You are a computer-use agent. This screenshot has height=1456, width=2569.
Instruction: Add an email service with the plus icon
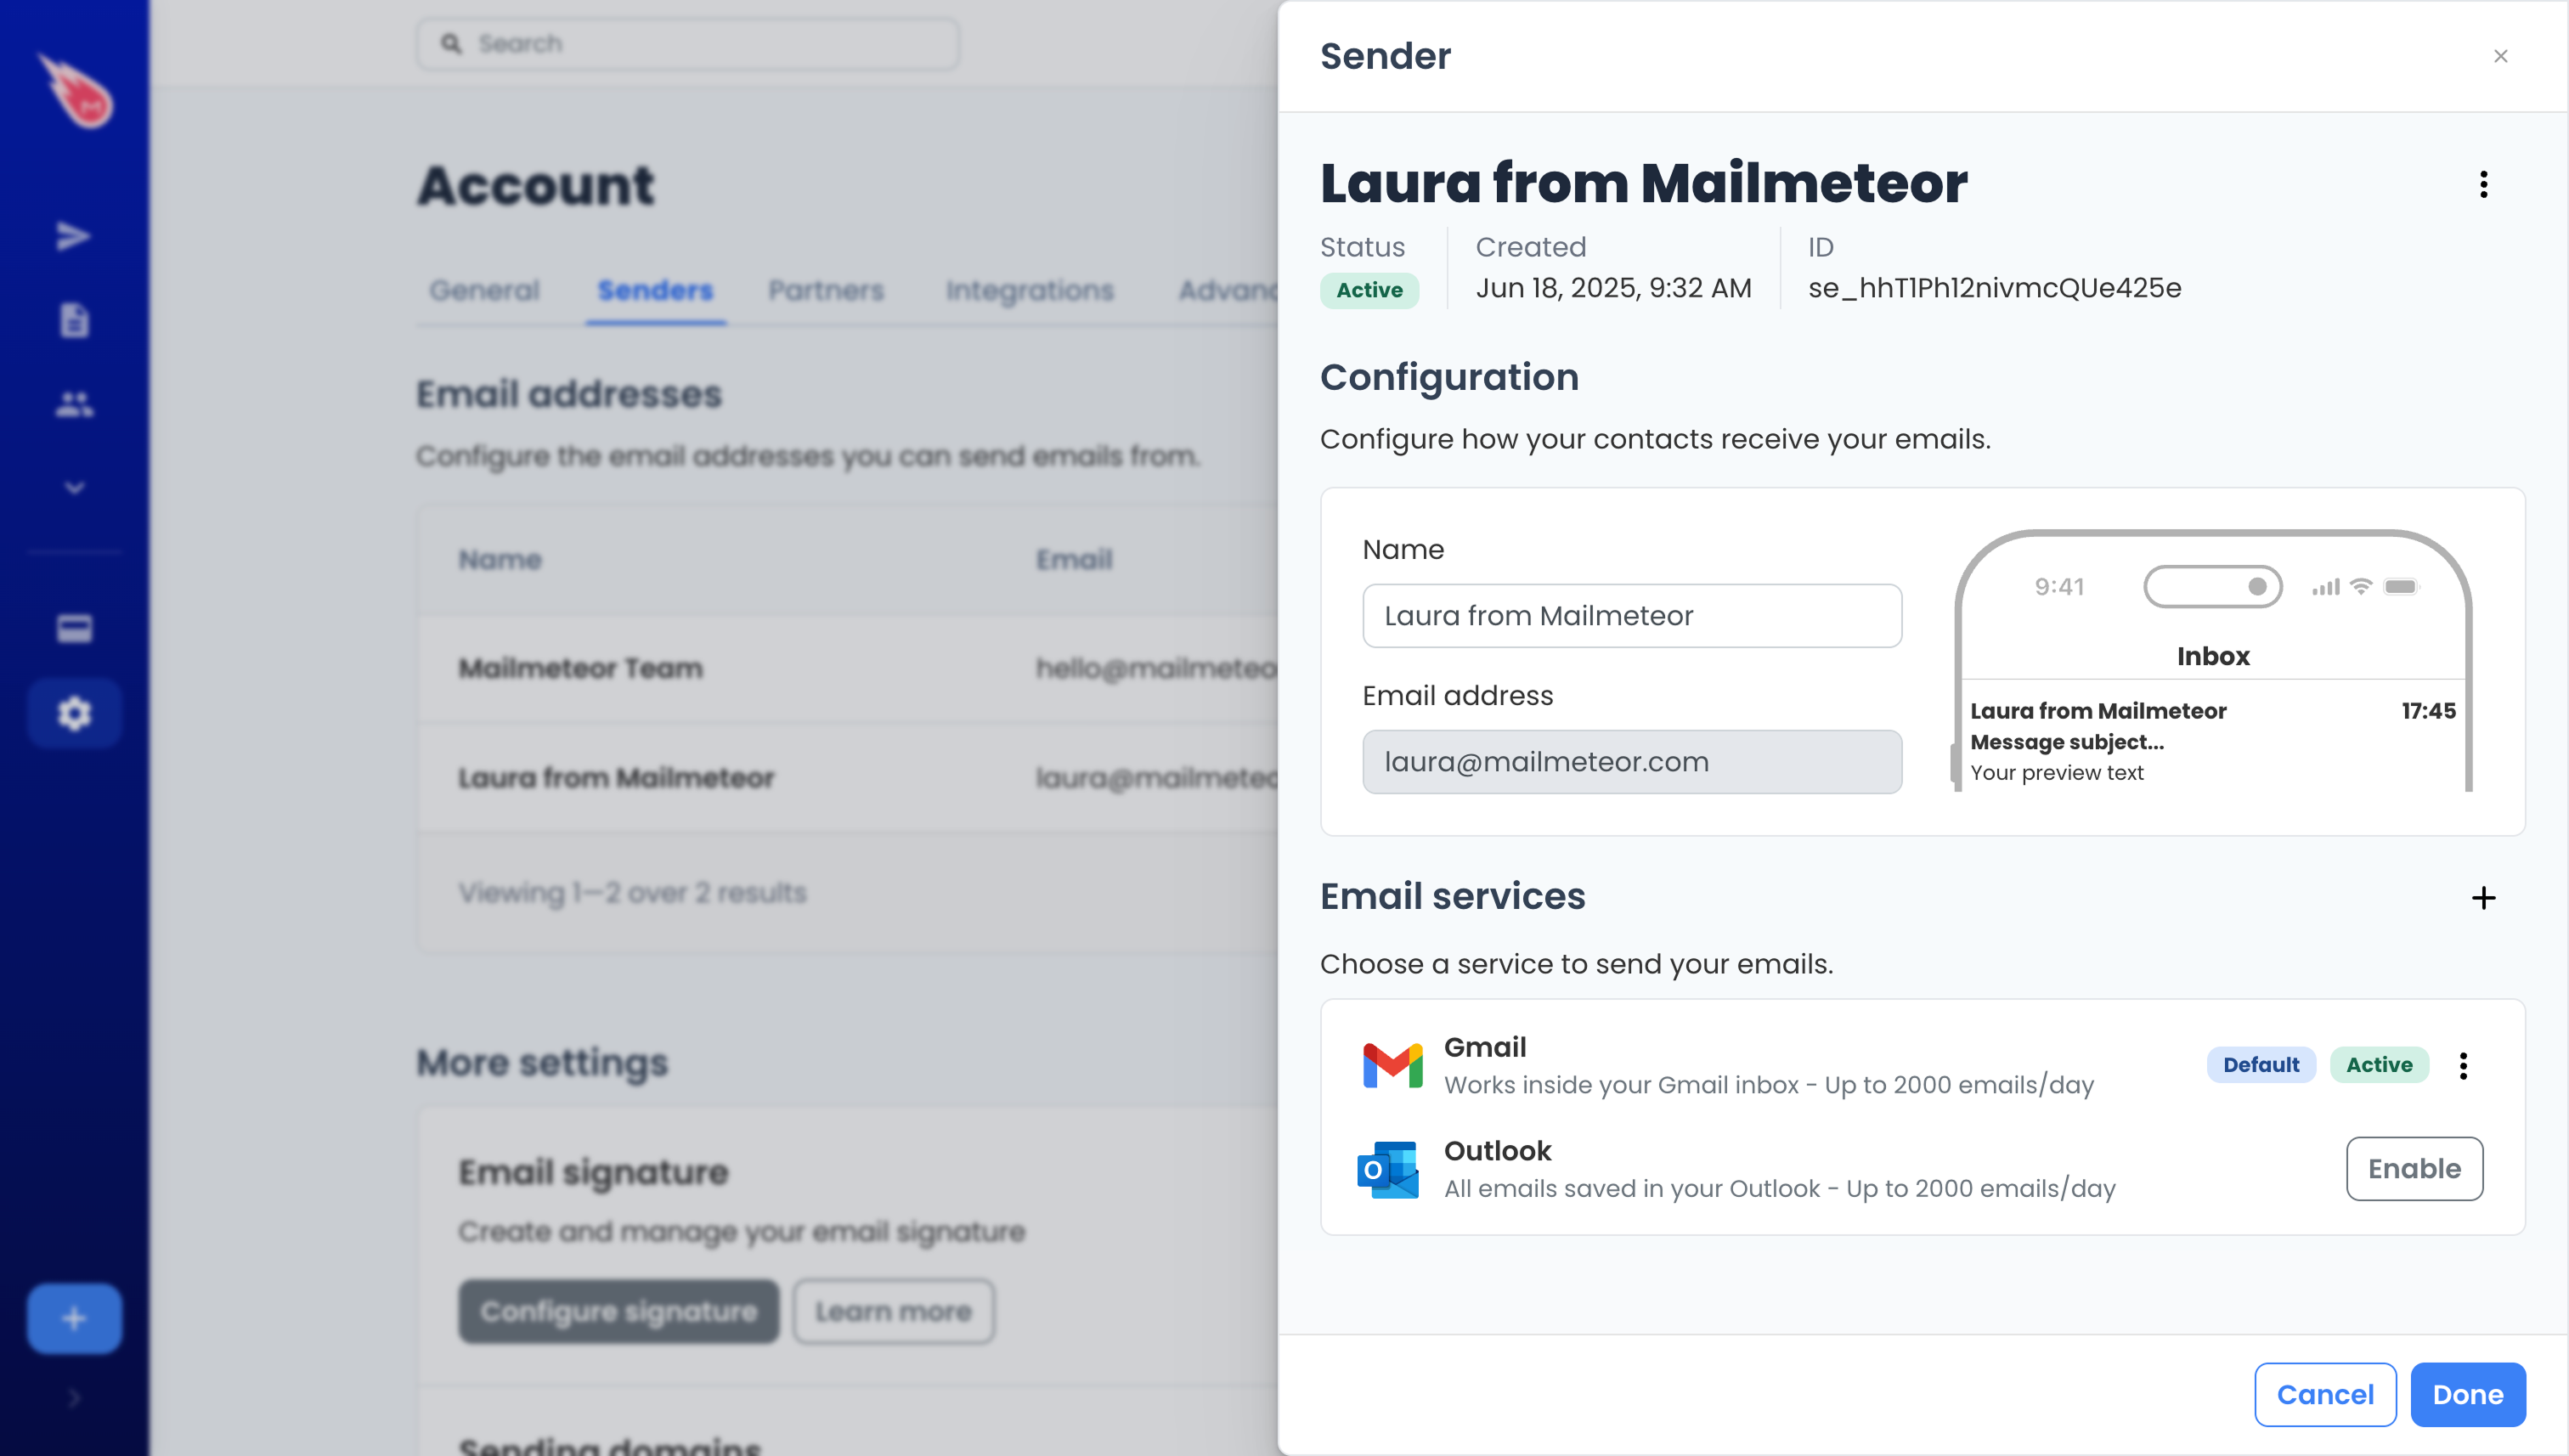2483,898
